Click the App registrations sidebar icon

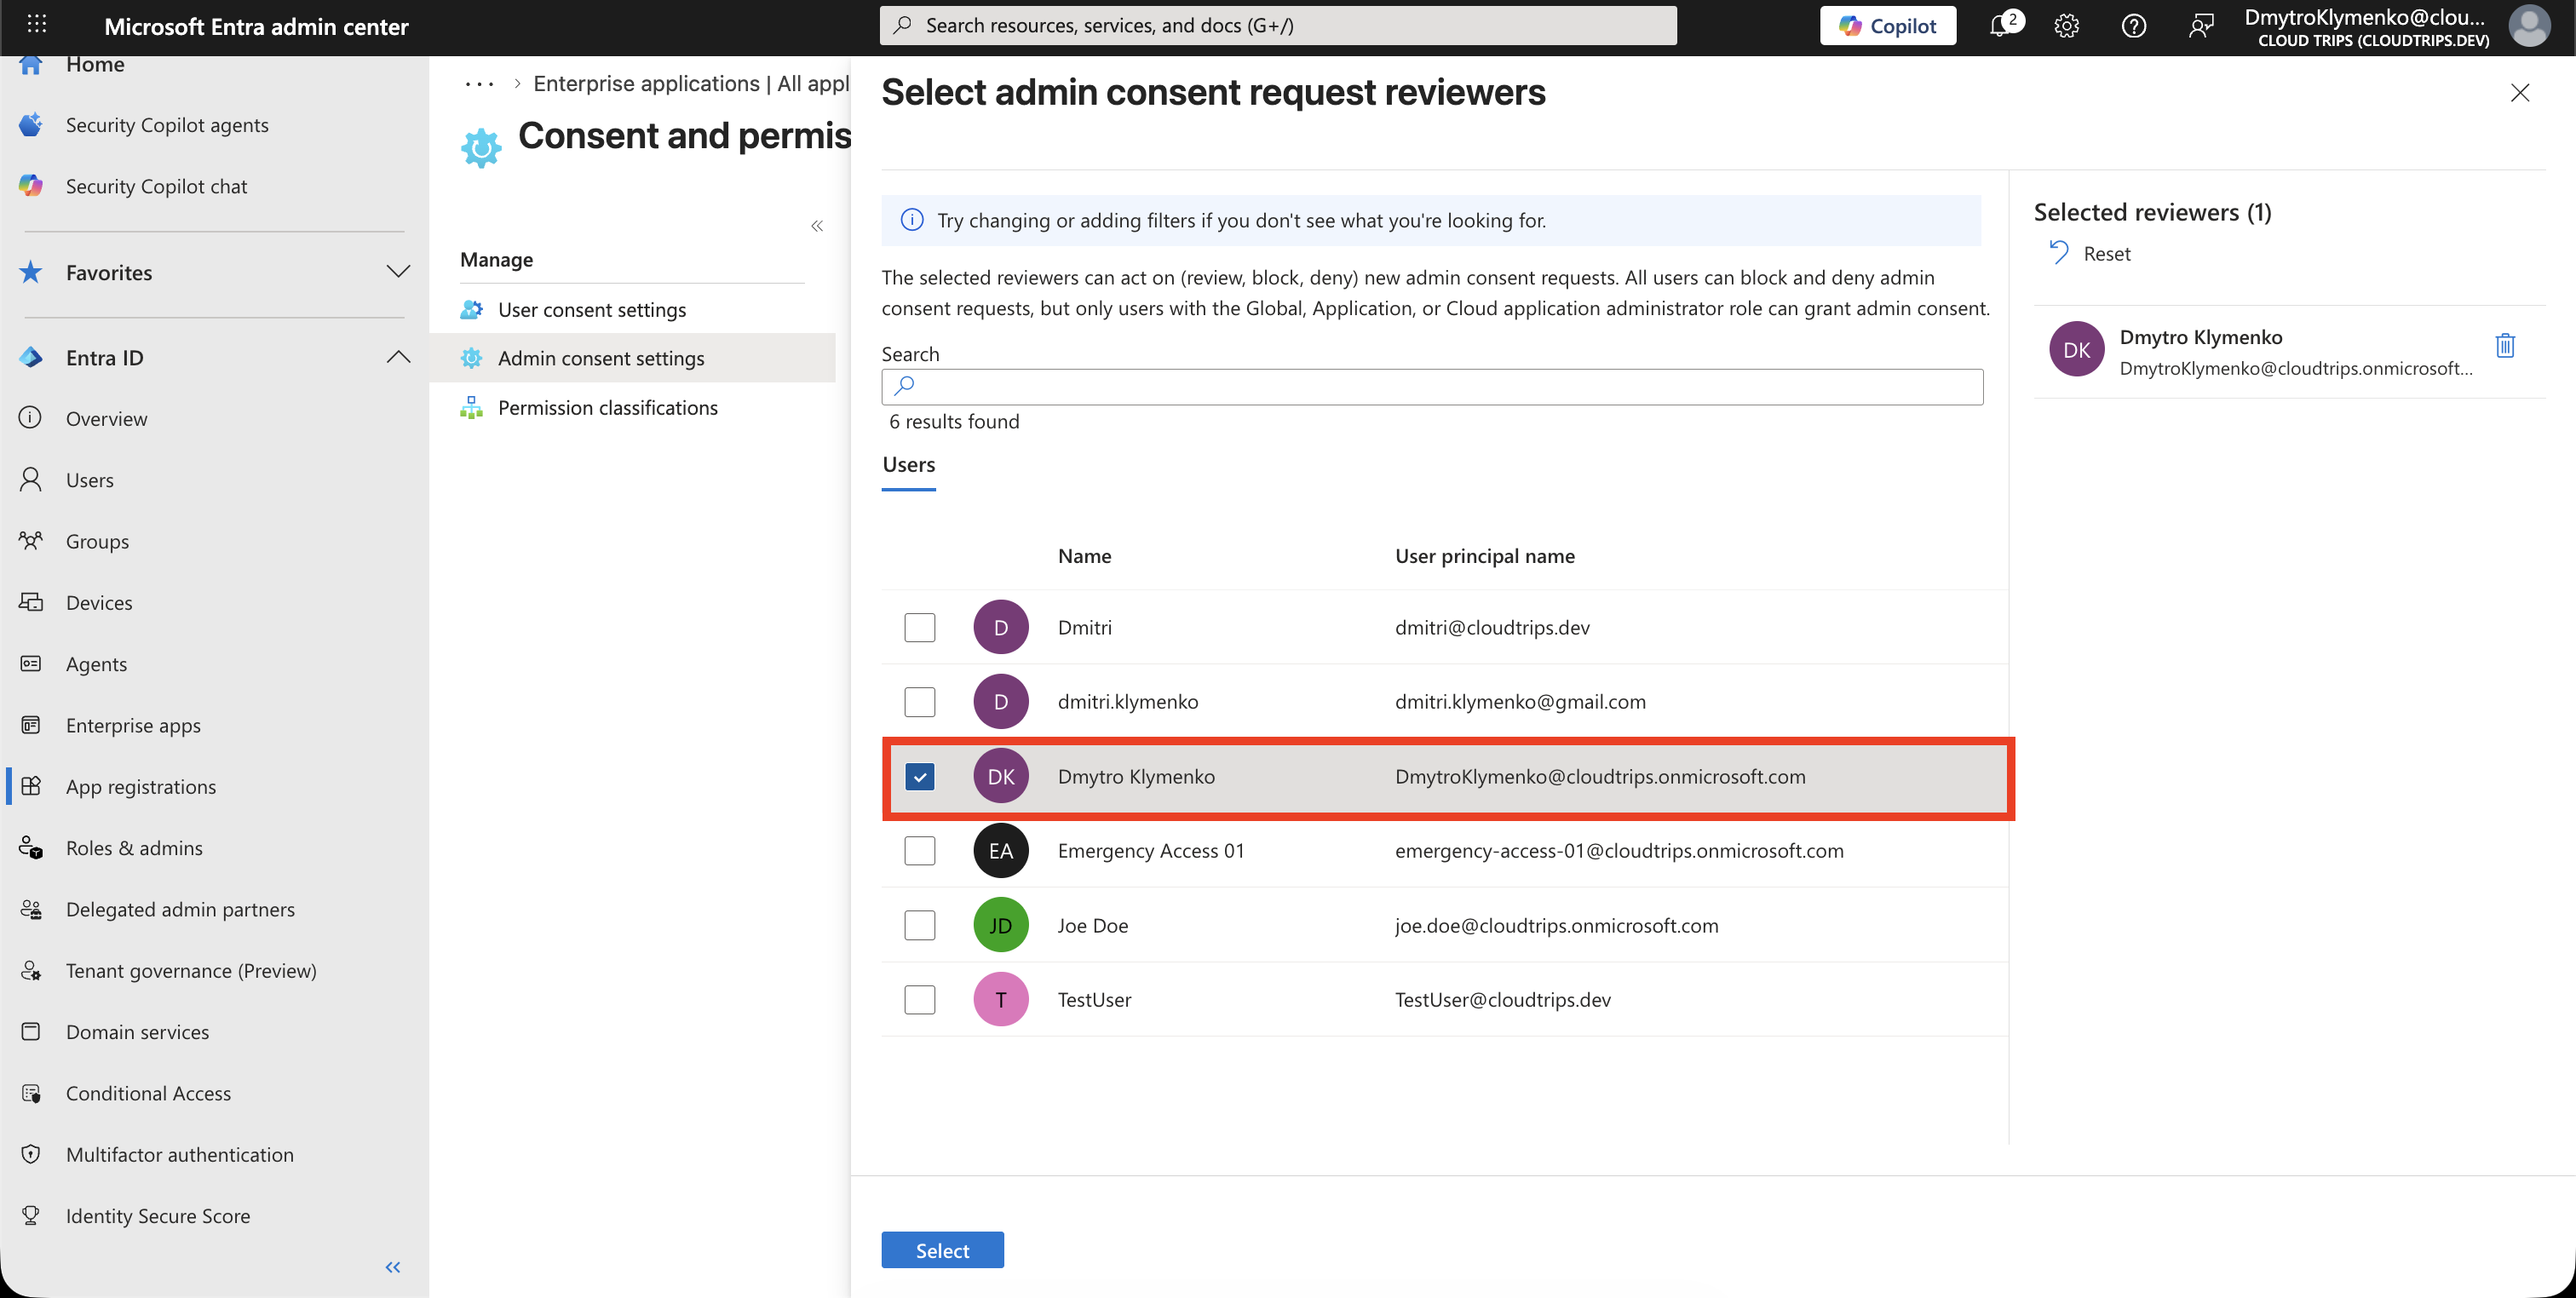pos(31,786)
